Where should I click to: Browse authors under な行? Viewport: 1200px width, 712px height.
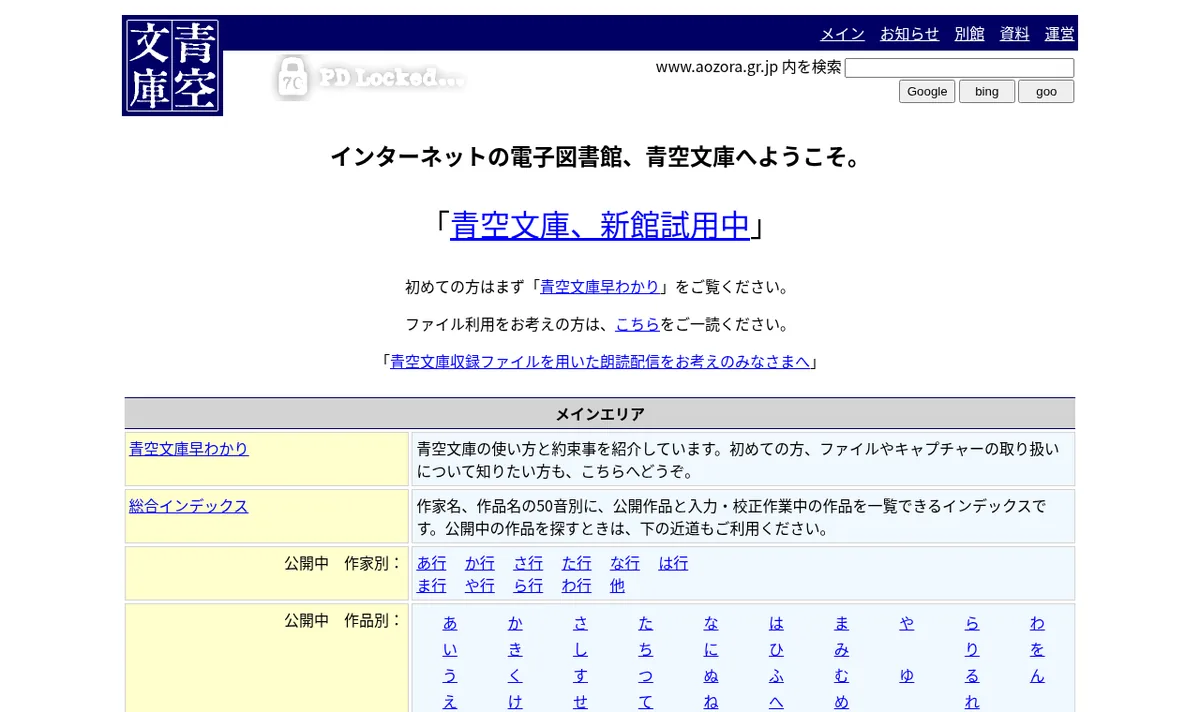[625, 563]
